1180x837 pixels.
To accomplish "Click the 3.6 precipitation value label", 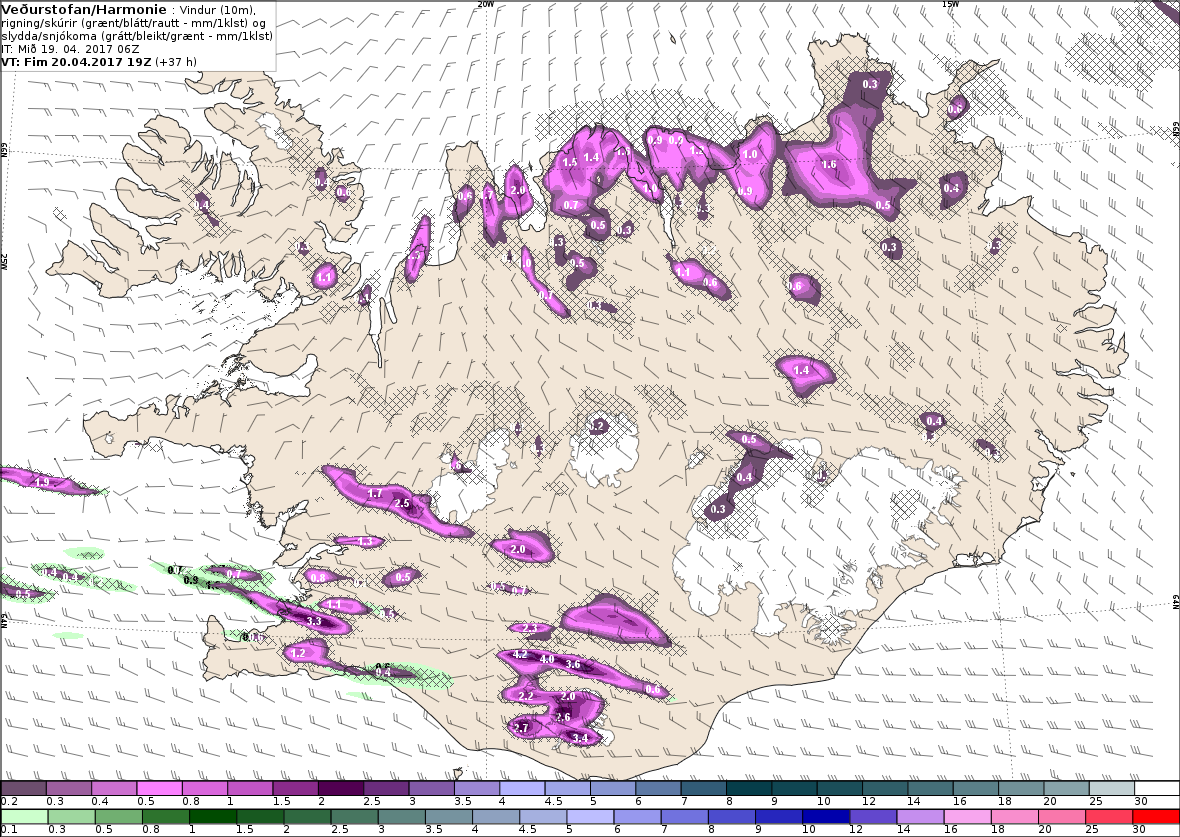I will (x=573, y=665).
